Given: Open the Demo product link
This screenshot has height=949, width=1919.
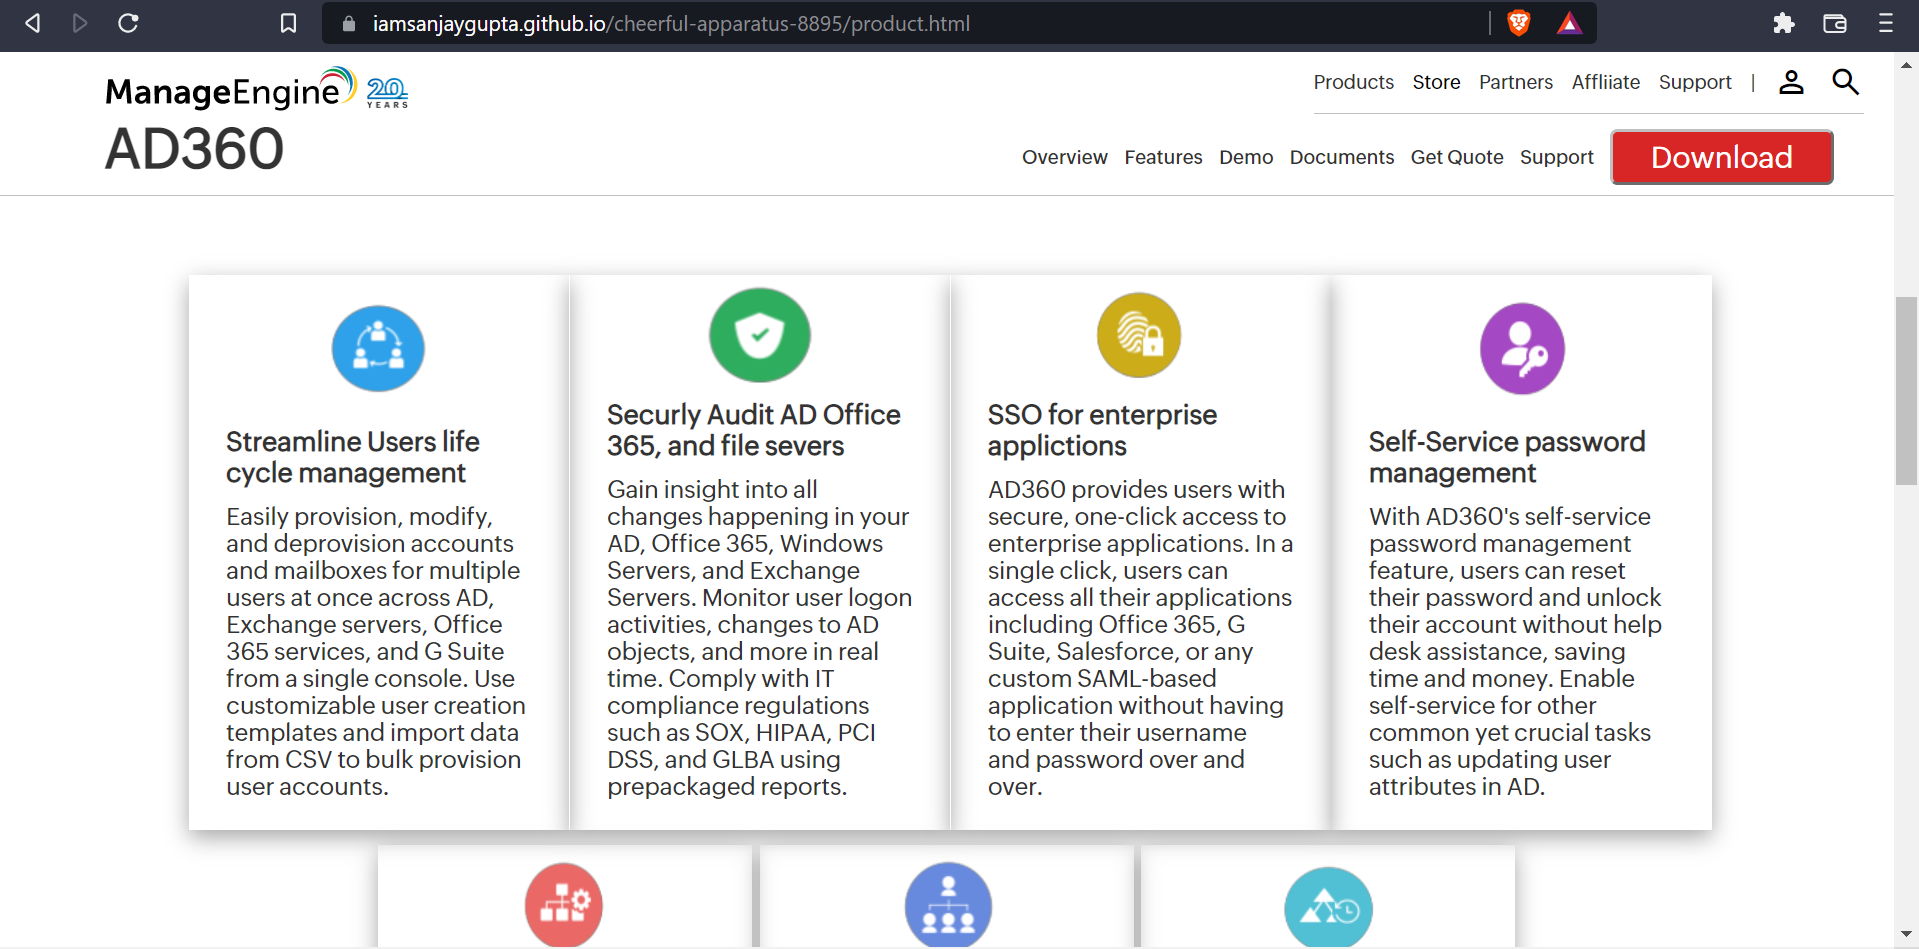Looking at the screenshot, I should pos(1246,157).
